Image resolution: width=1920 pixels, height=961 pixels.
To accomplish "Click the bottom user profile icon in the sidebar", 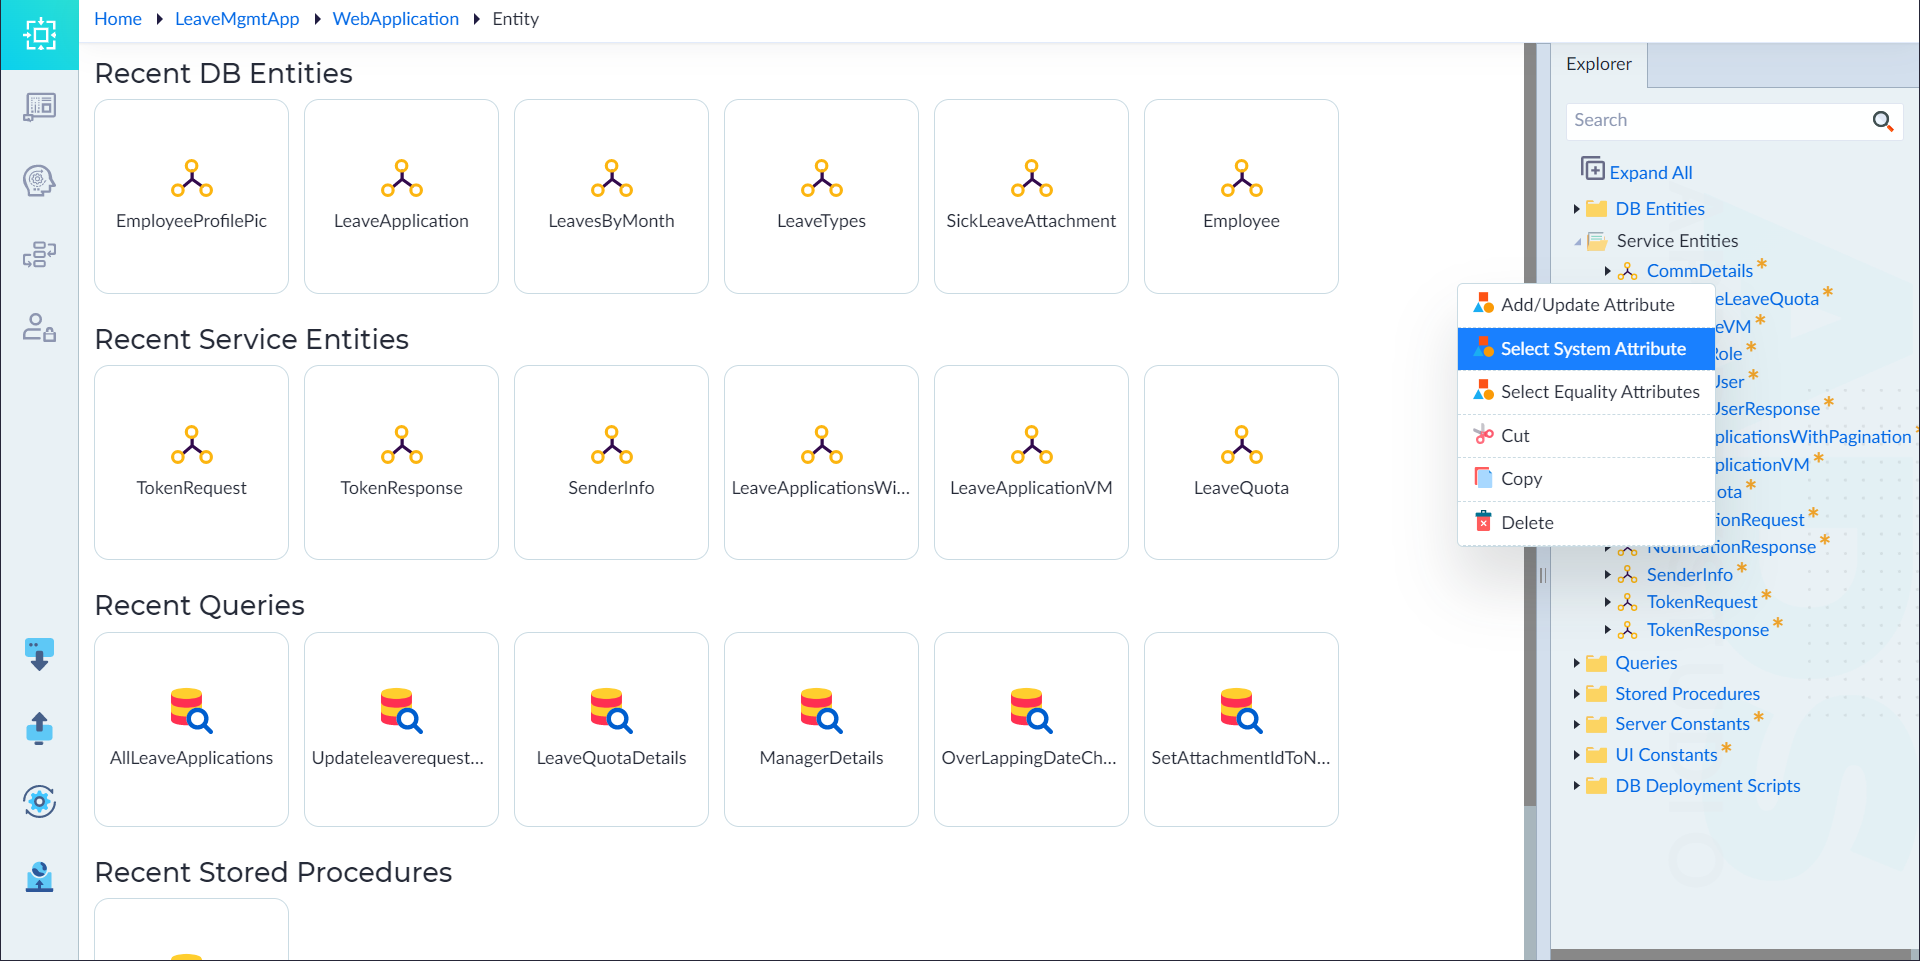I will [39, 876].
